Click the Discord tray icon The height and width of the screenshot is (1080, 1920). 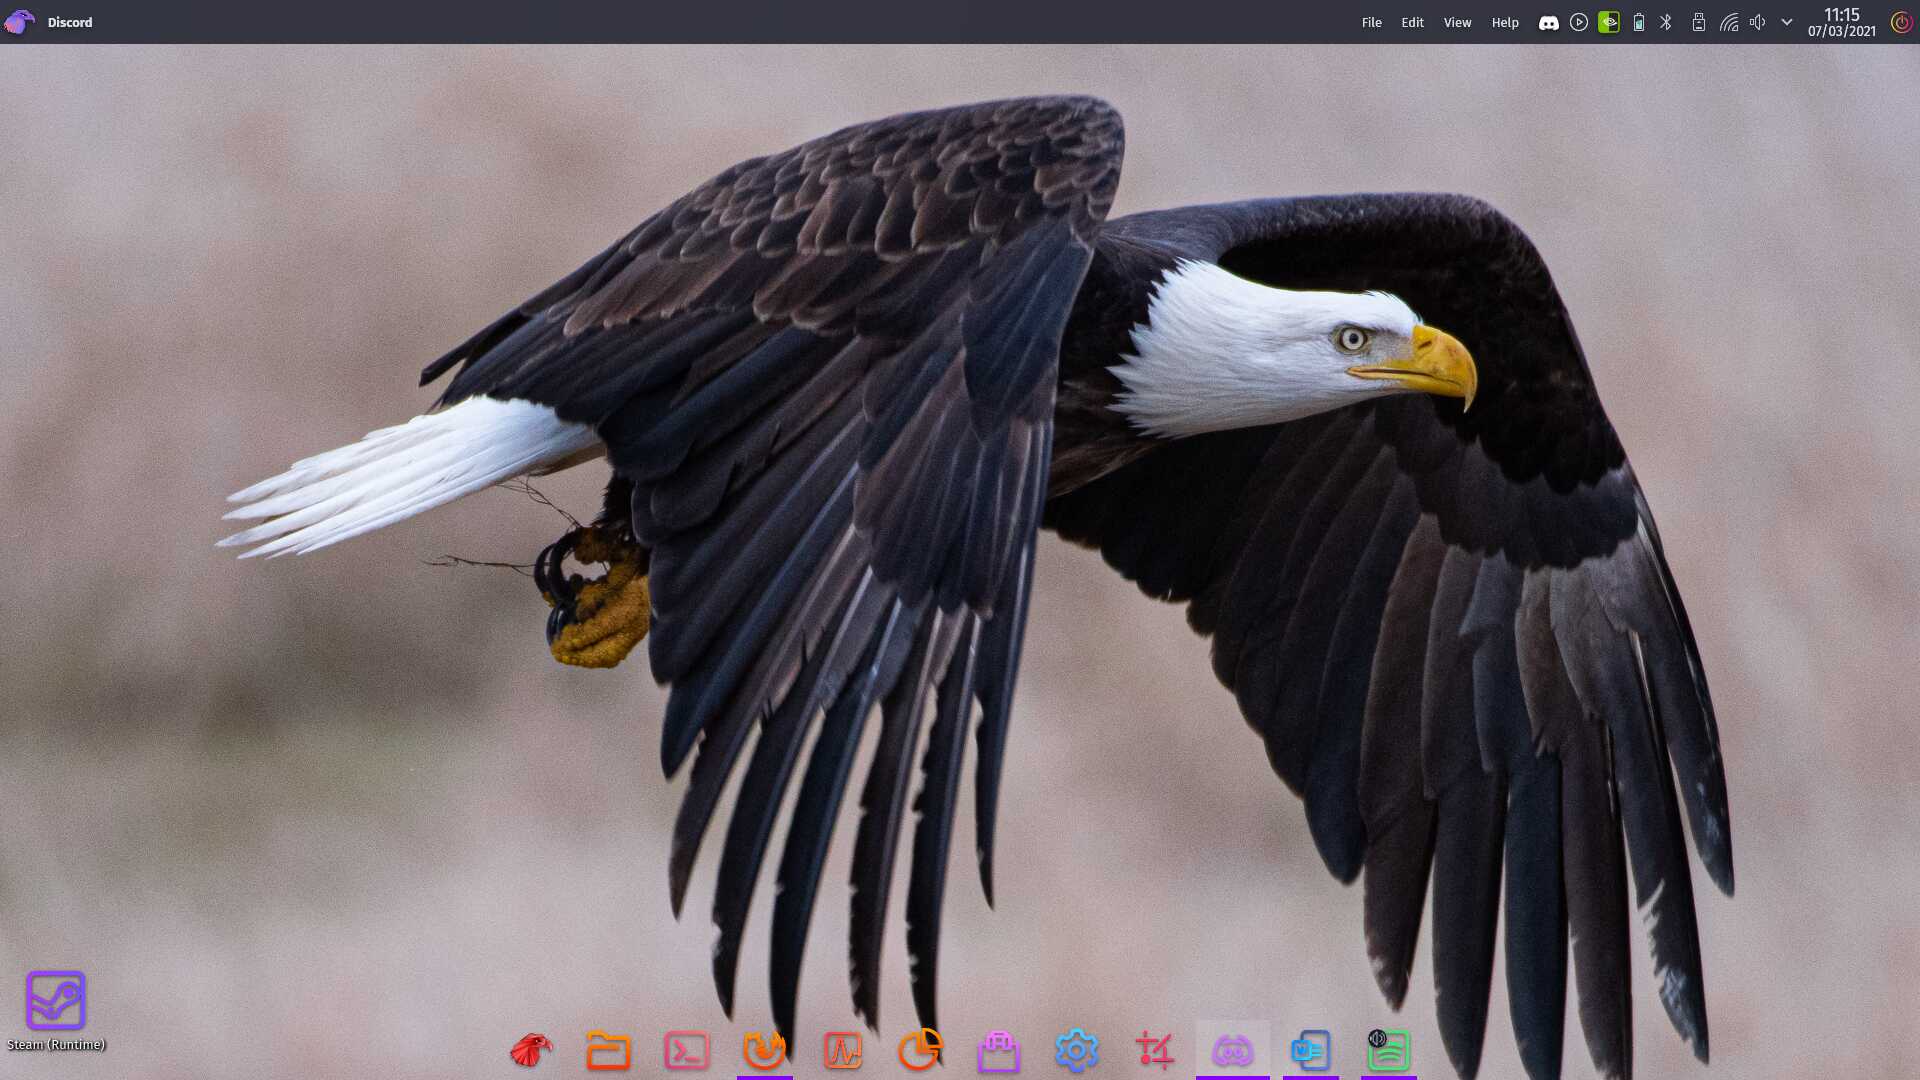coord(1548,22)
